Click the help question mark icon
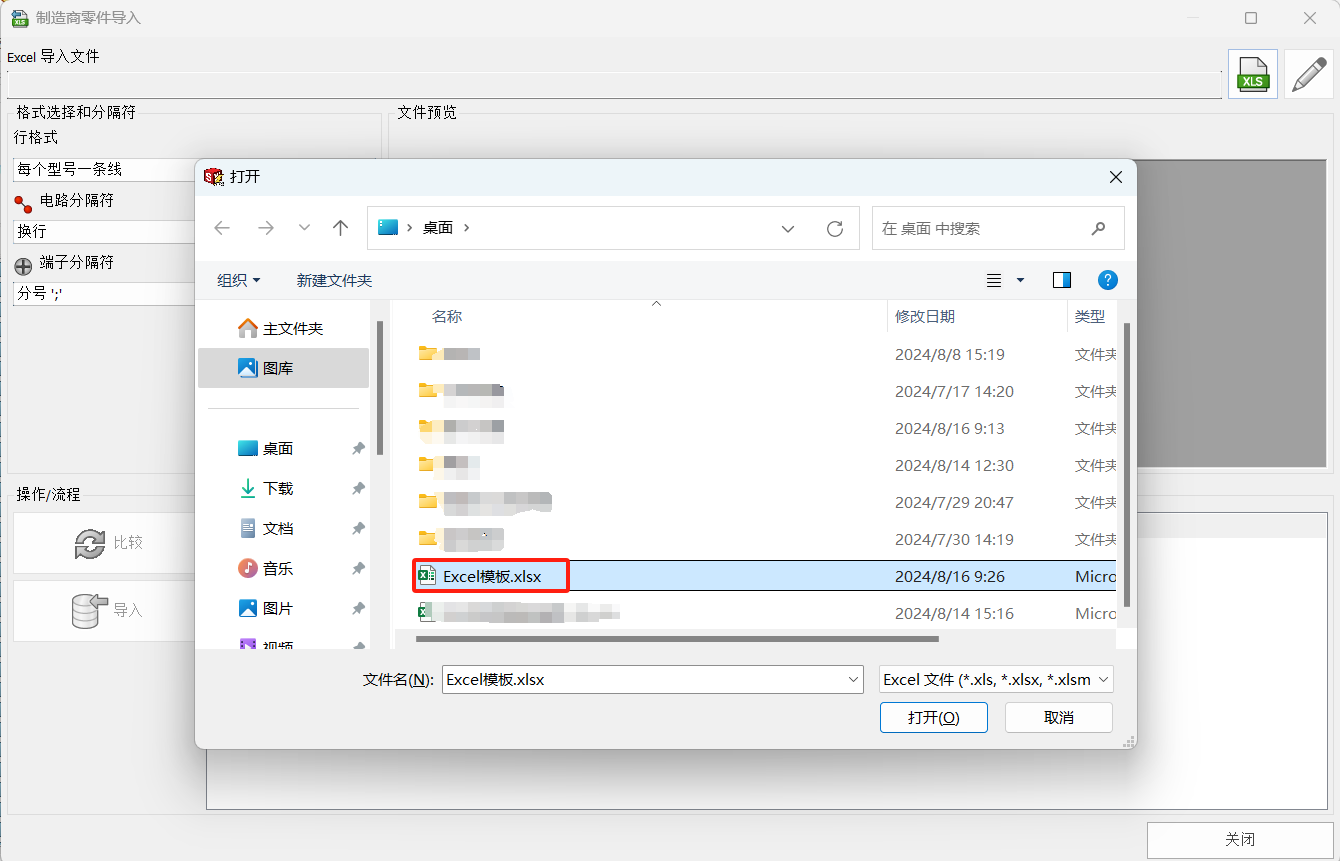1340x861 pixels. click(x=1107, y=280)
